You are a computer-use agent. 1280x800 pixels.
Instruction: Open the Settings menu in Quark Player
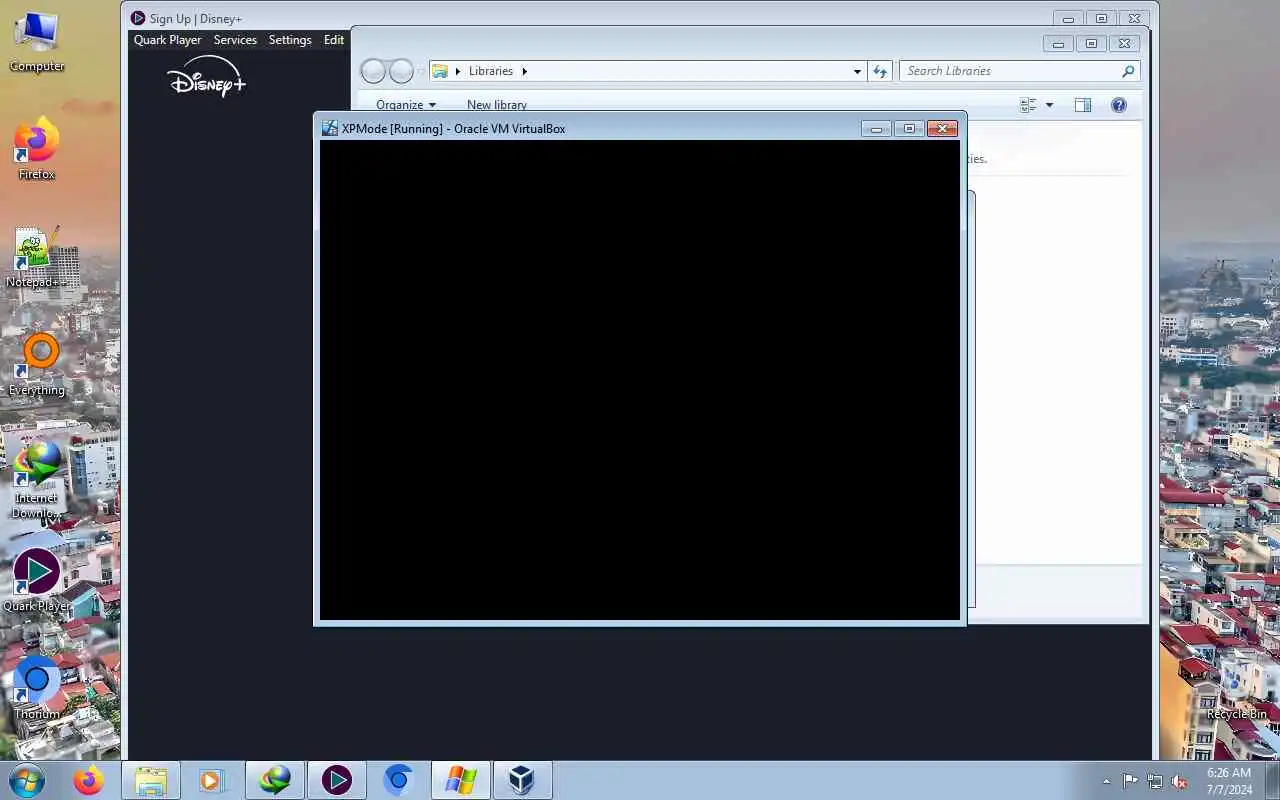[290, 40]
